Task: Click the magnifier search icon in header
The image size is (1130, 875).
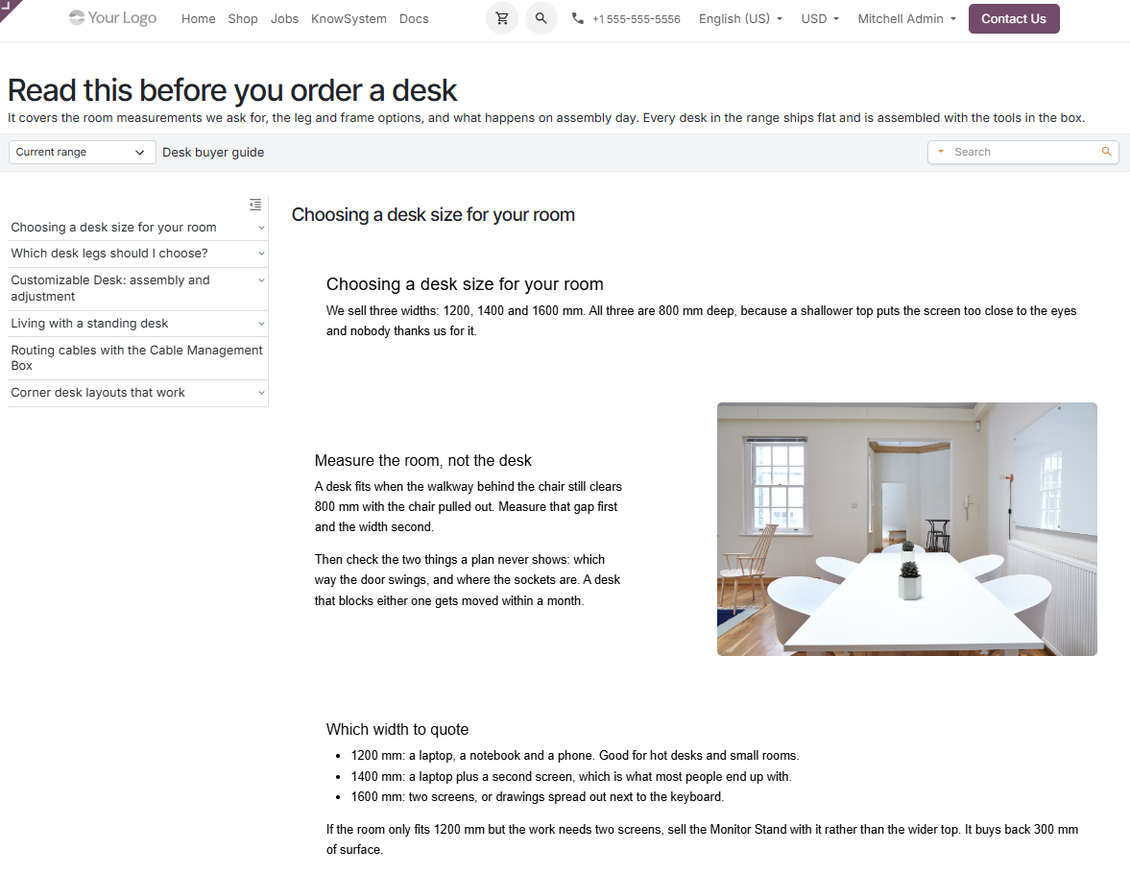Action: pos(540,19)
